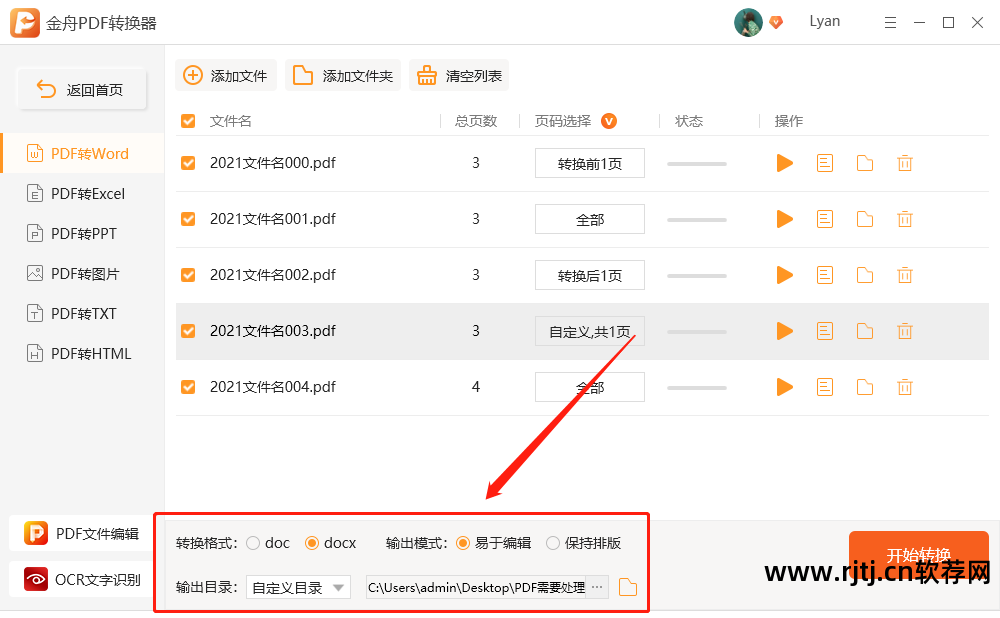Click the VIP badge next to the avatar
The height and width of the screenshot is (618, 1000).
(x=776, y=21)
